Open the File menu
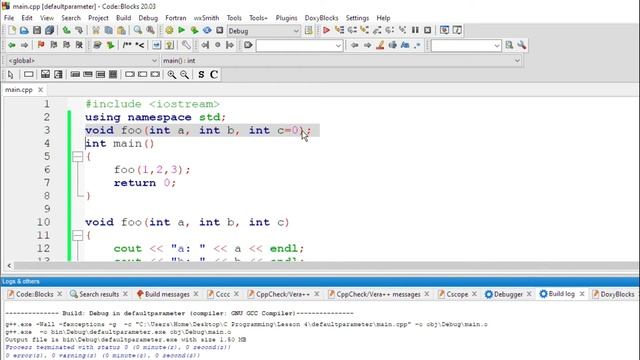This screenshot has height=360, width=640. pos(9,18)
